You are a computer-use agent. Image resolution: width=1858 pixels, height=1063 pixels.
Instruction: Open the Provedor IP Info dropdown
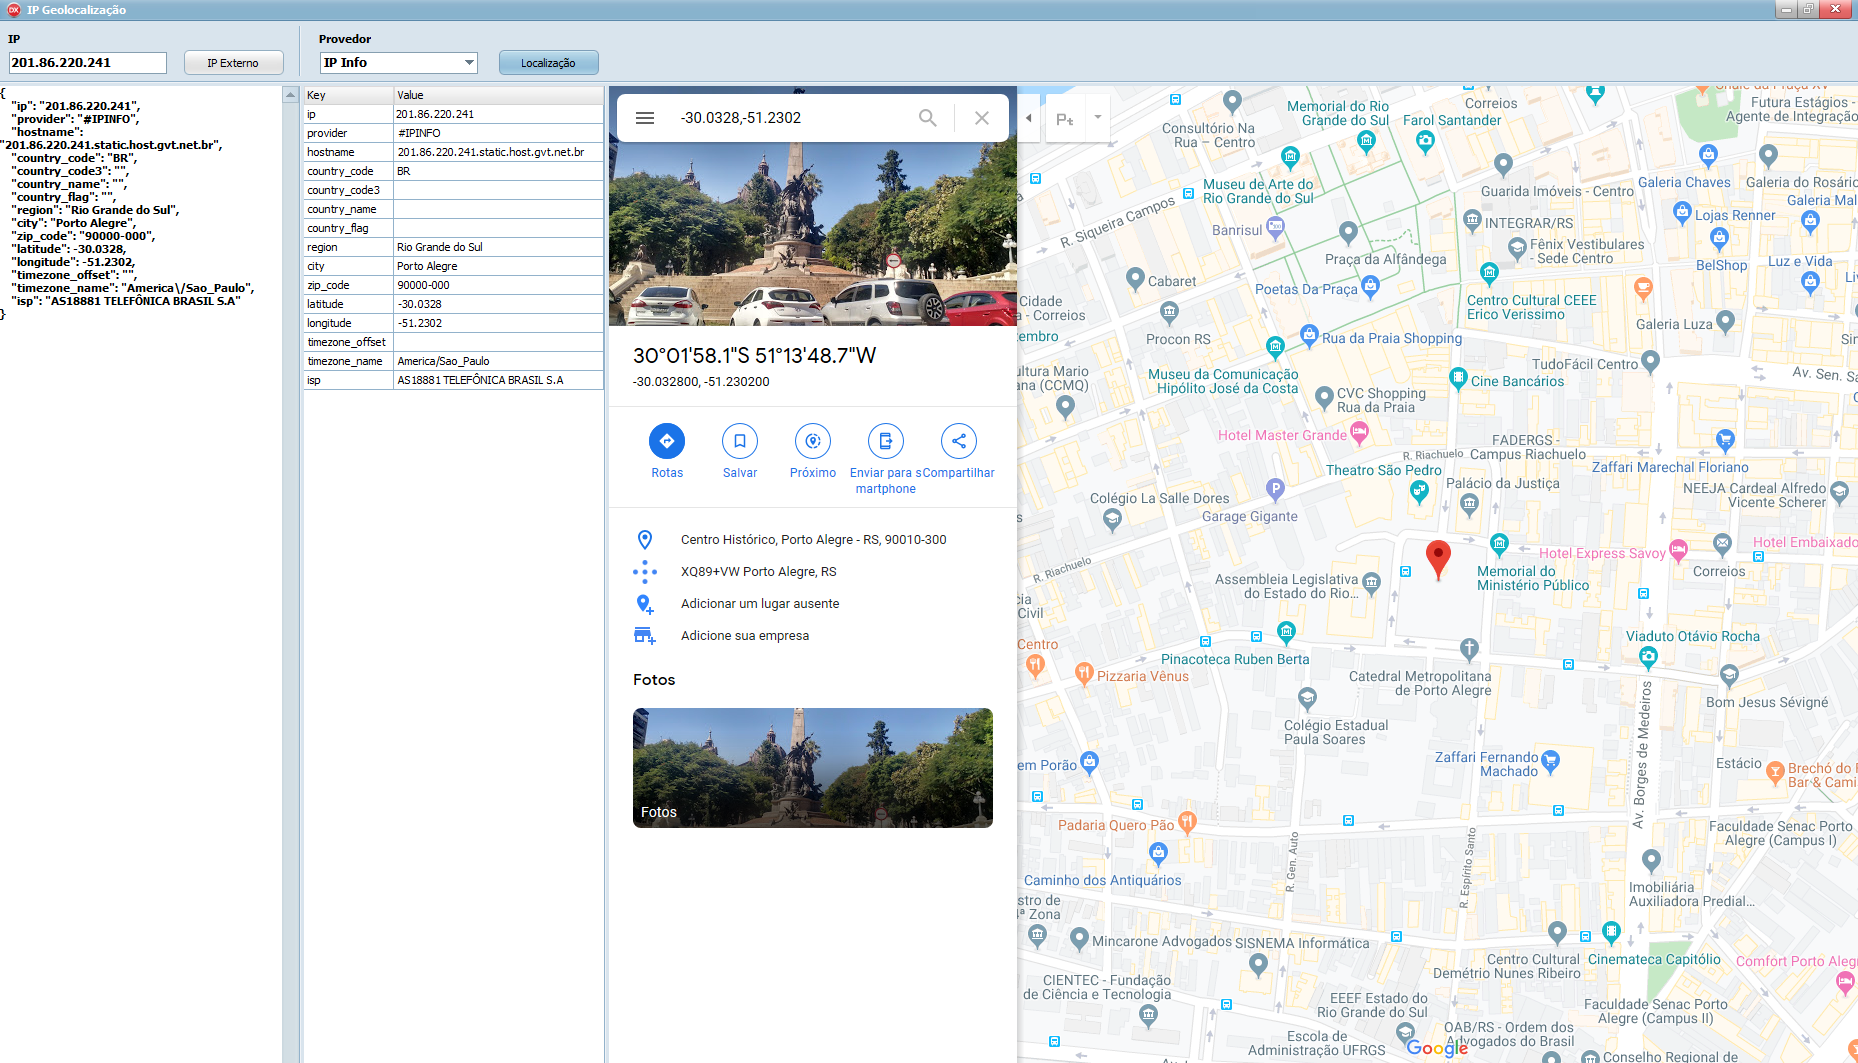(x=468, y=63)
